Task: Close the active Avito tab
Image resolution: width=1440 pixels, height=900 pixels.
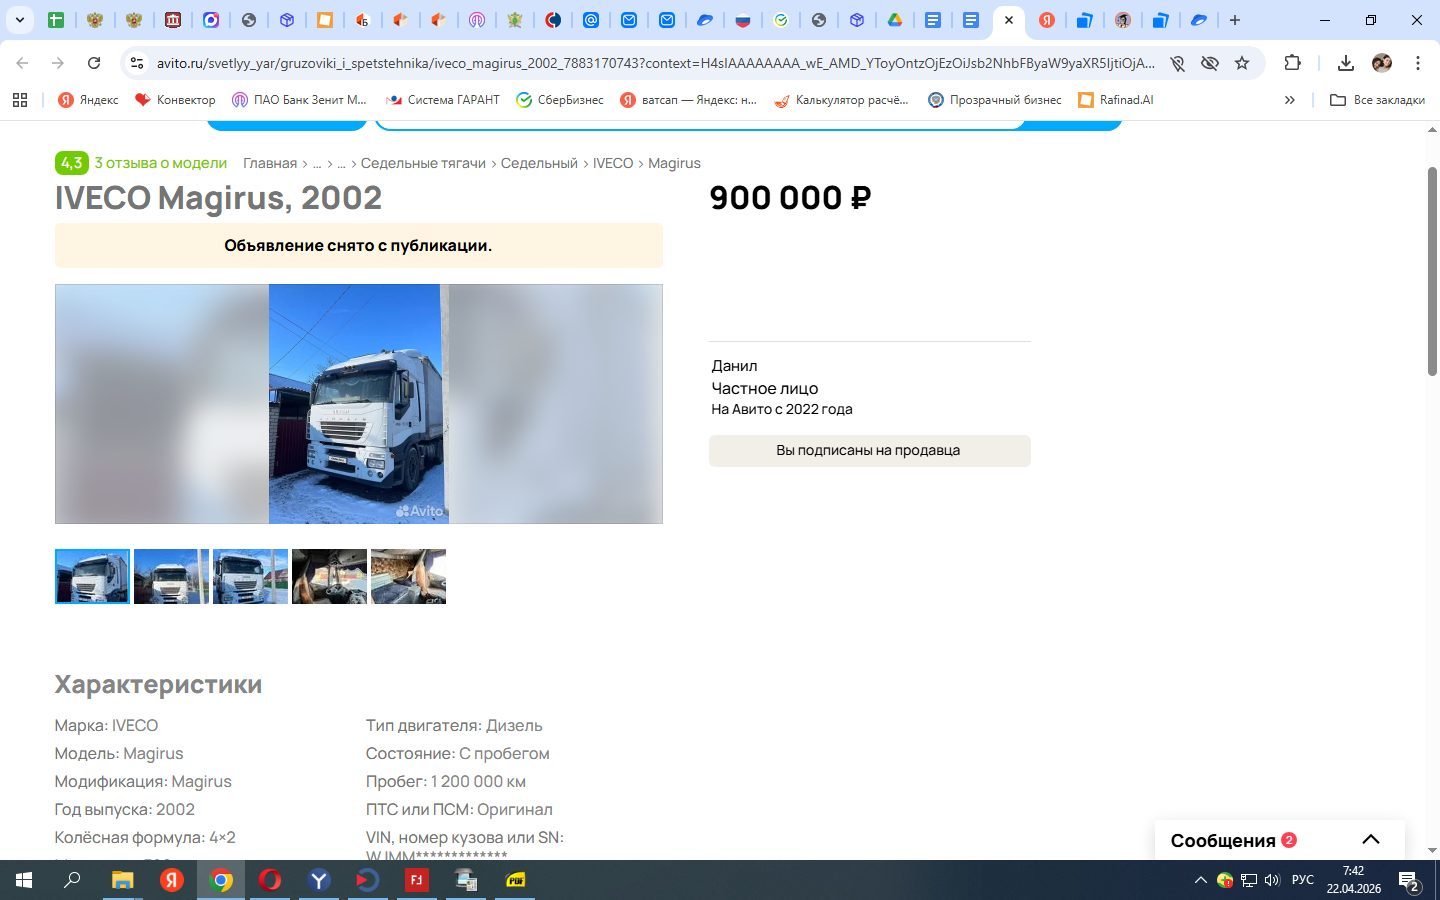Action: tap(1009, 20)
